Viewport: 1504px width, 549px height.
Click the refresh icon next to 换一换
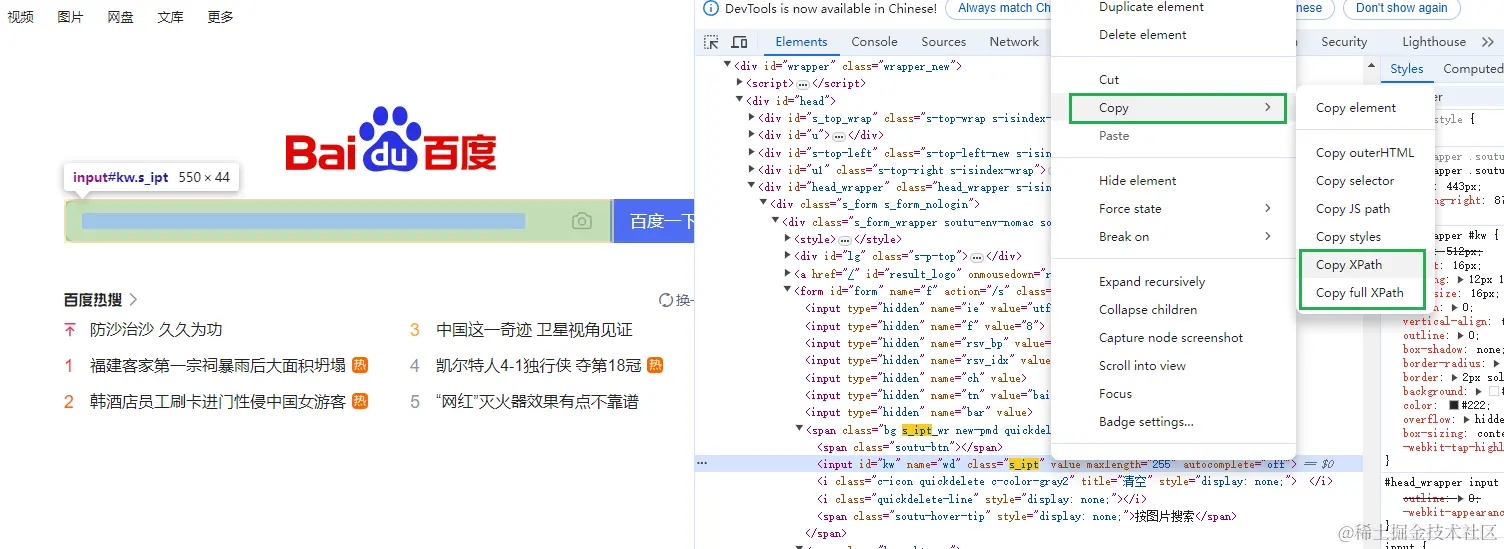666,300
